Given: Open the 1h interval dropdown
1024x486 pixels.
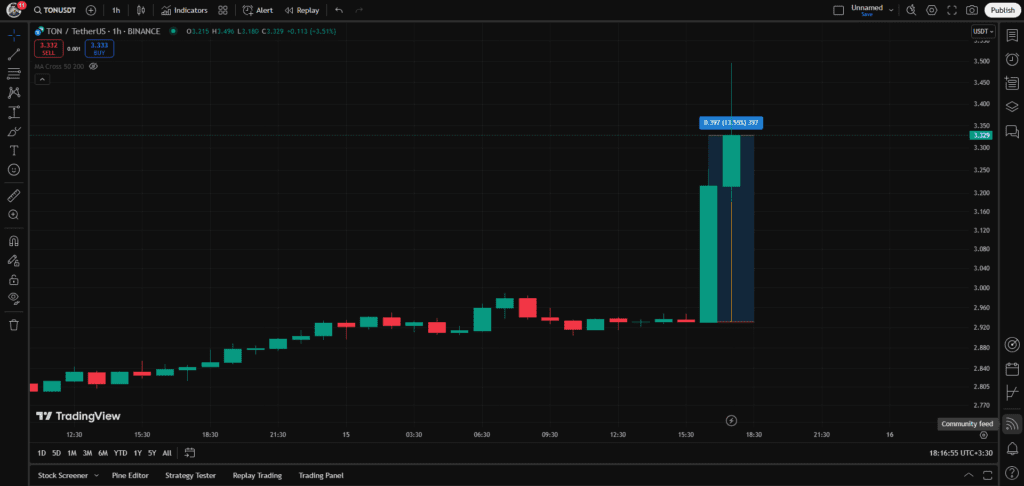Looking at the screenshot, I should 116,10.
